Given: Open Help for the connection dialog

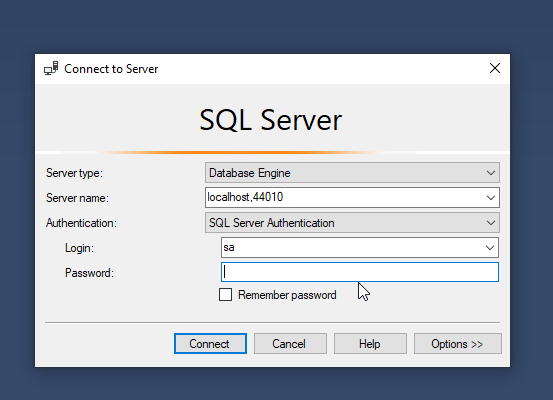Looking at the screenshot, I should click(370, 344).
